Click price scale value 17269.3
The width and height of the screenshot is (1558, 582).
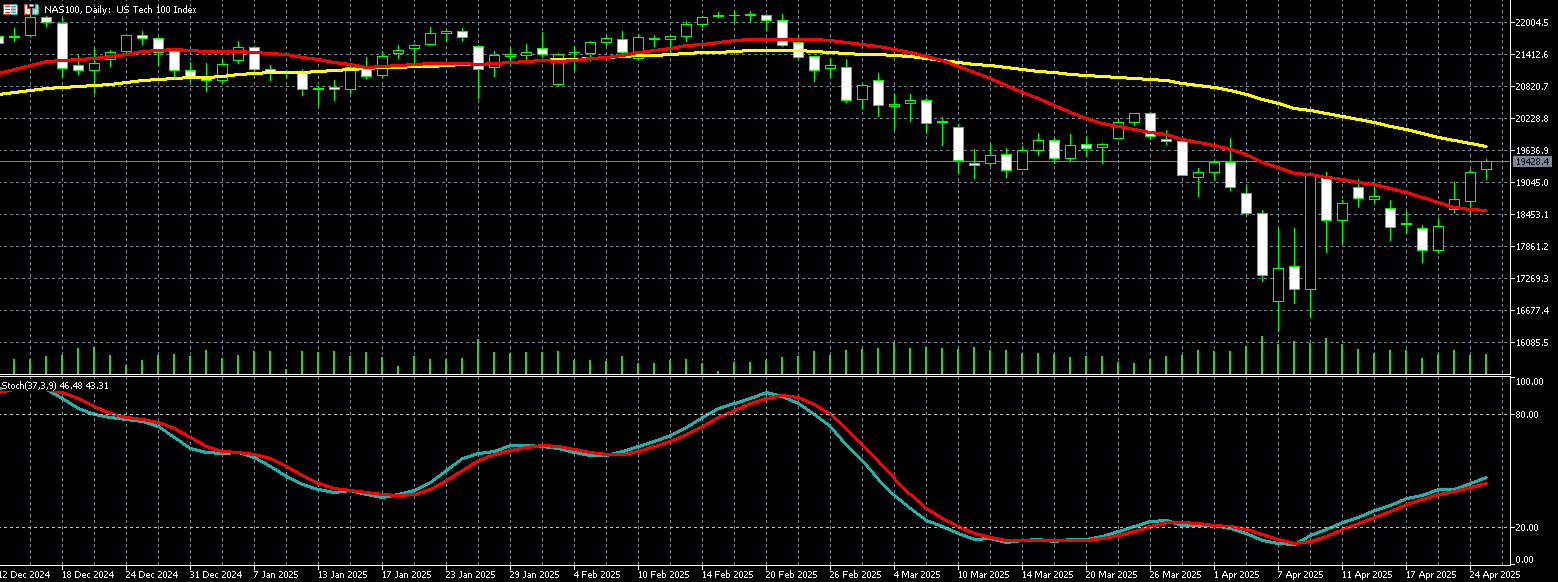pos(1531,279)
